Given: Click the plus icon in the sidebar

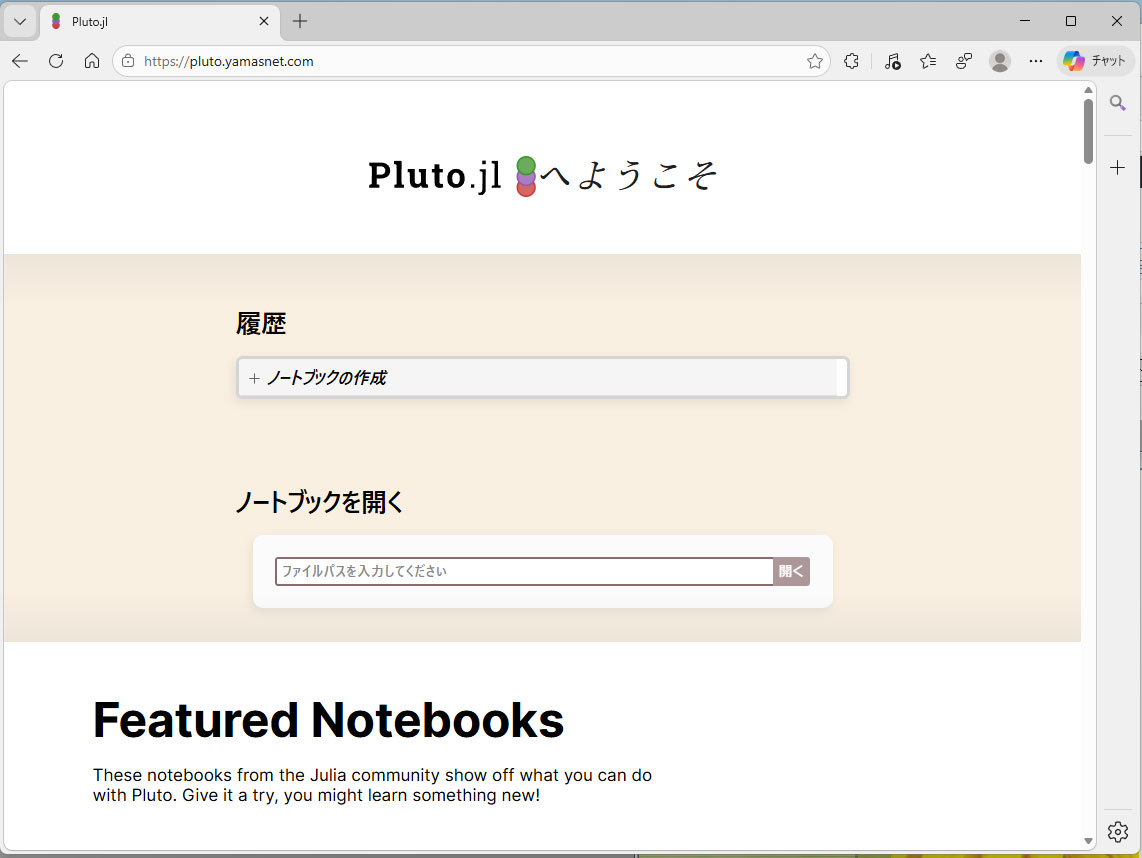Looking at the screenshot, I should tap(1118, 168).
